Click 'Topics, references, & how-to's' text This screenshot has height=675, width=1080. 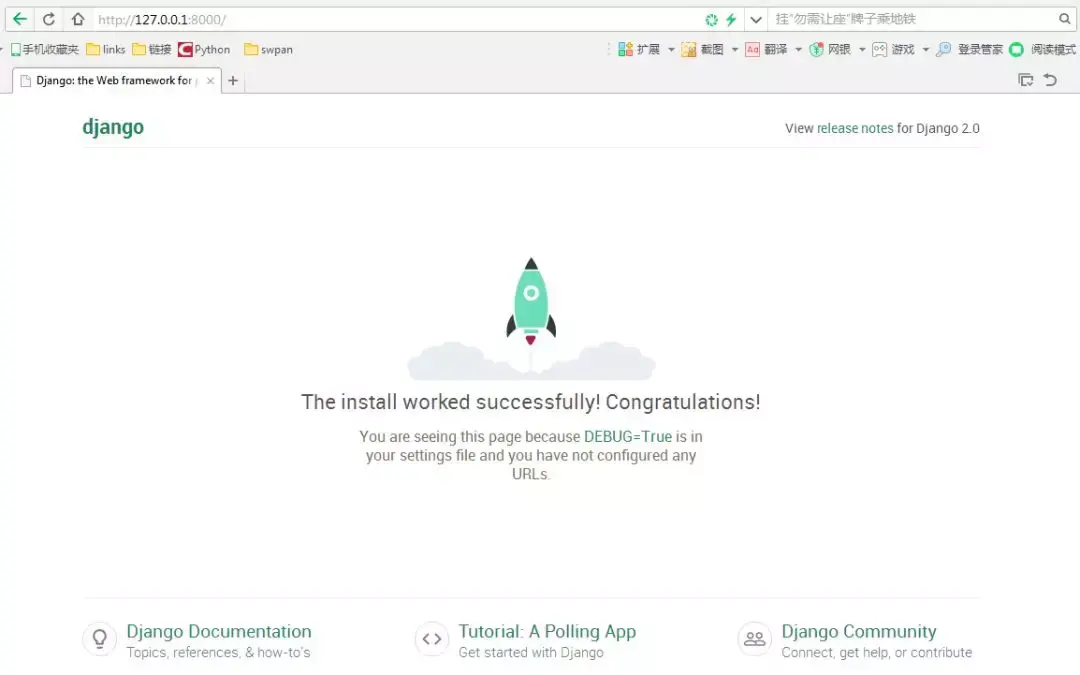(218, 652)
